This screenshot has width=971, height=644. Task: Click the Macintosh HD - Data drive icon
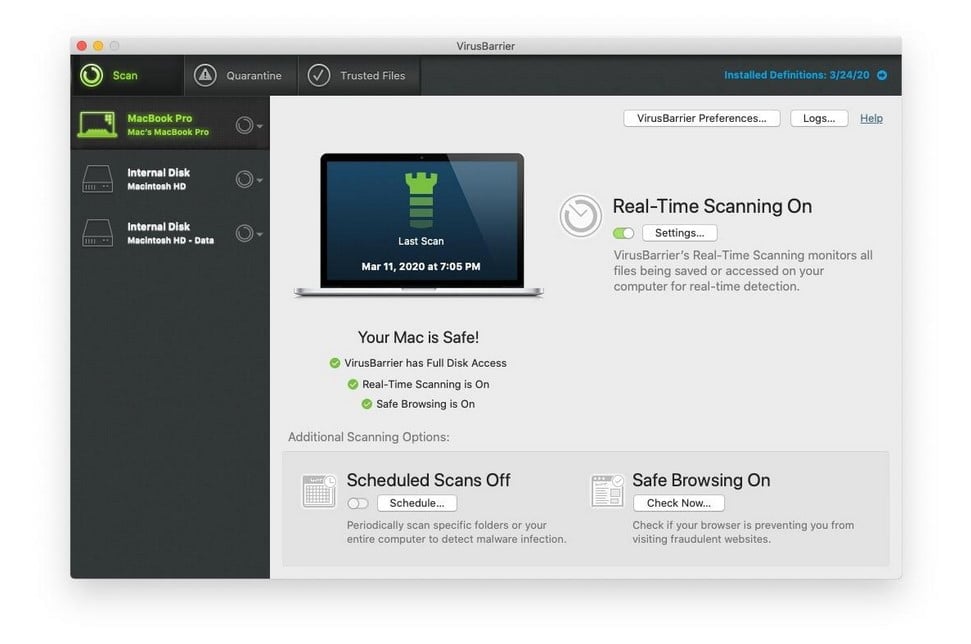[97, 233]
